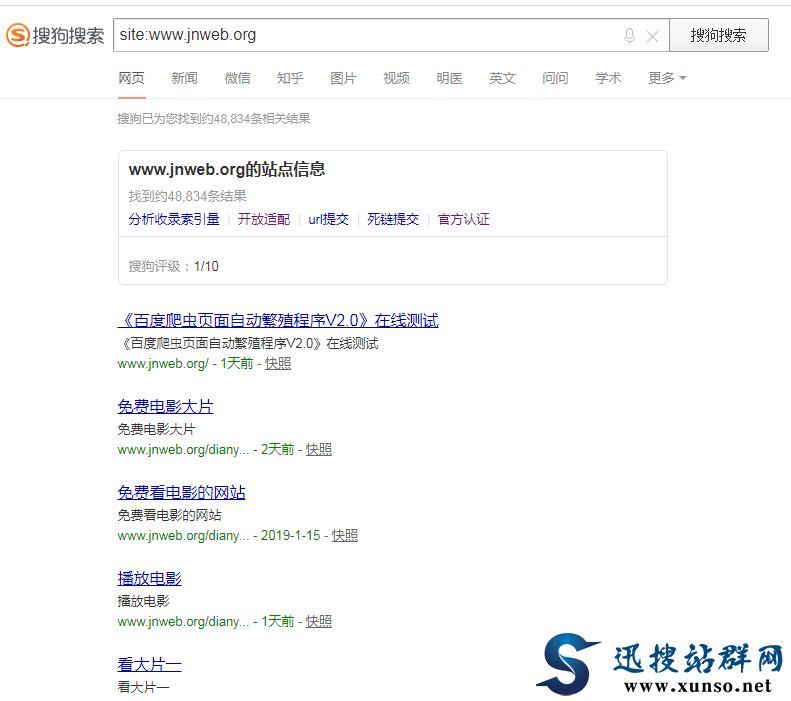
Task: Click the 播放电影 snippet text
Action: (x=144, y=601)
